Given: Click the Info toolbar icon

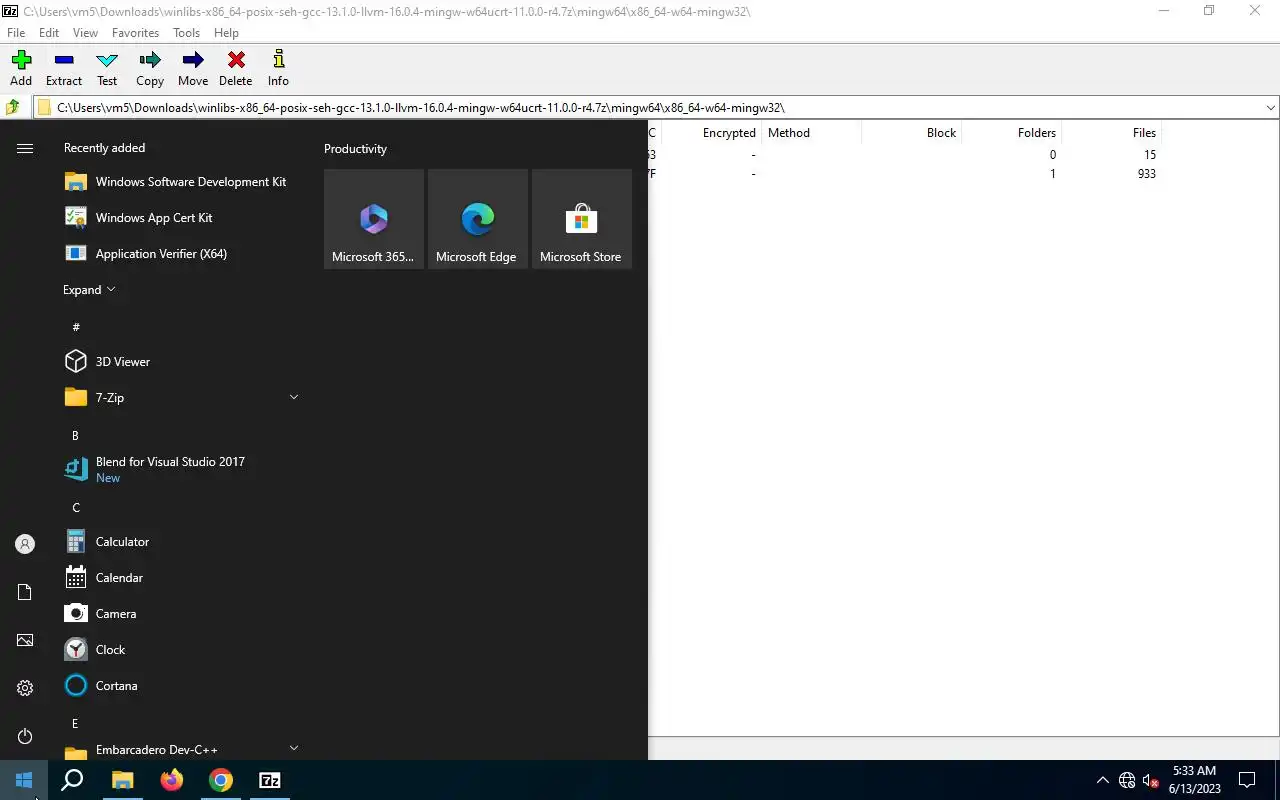Looking at the screenshot, I should pyautogui.click(x=278, y=69).
